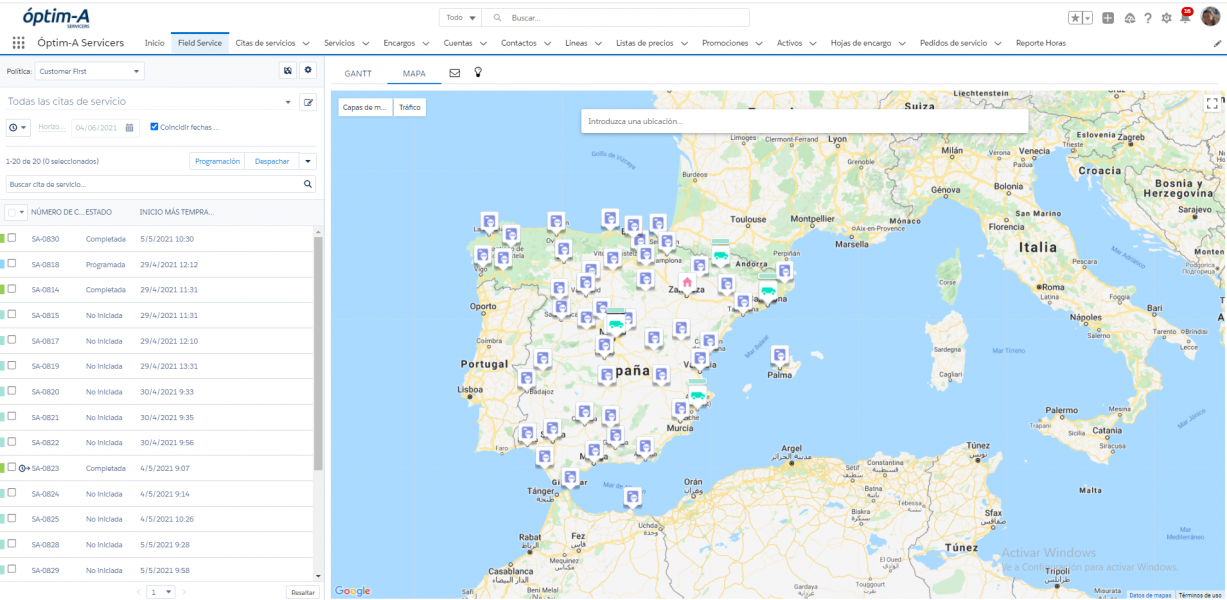Click the calendar icon in date field
Screen dimensions: 1227x600
tap(130, 127)
